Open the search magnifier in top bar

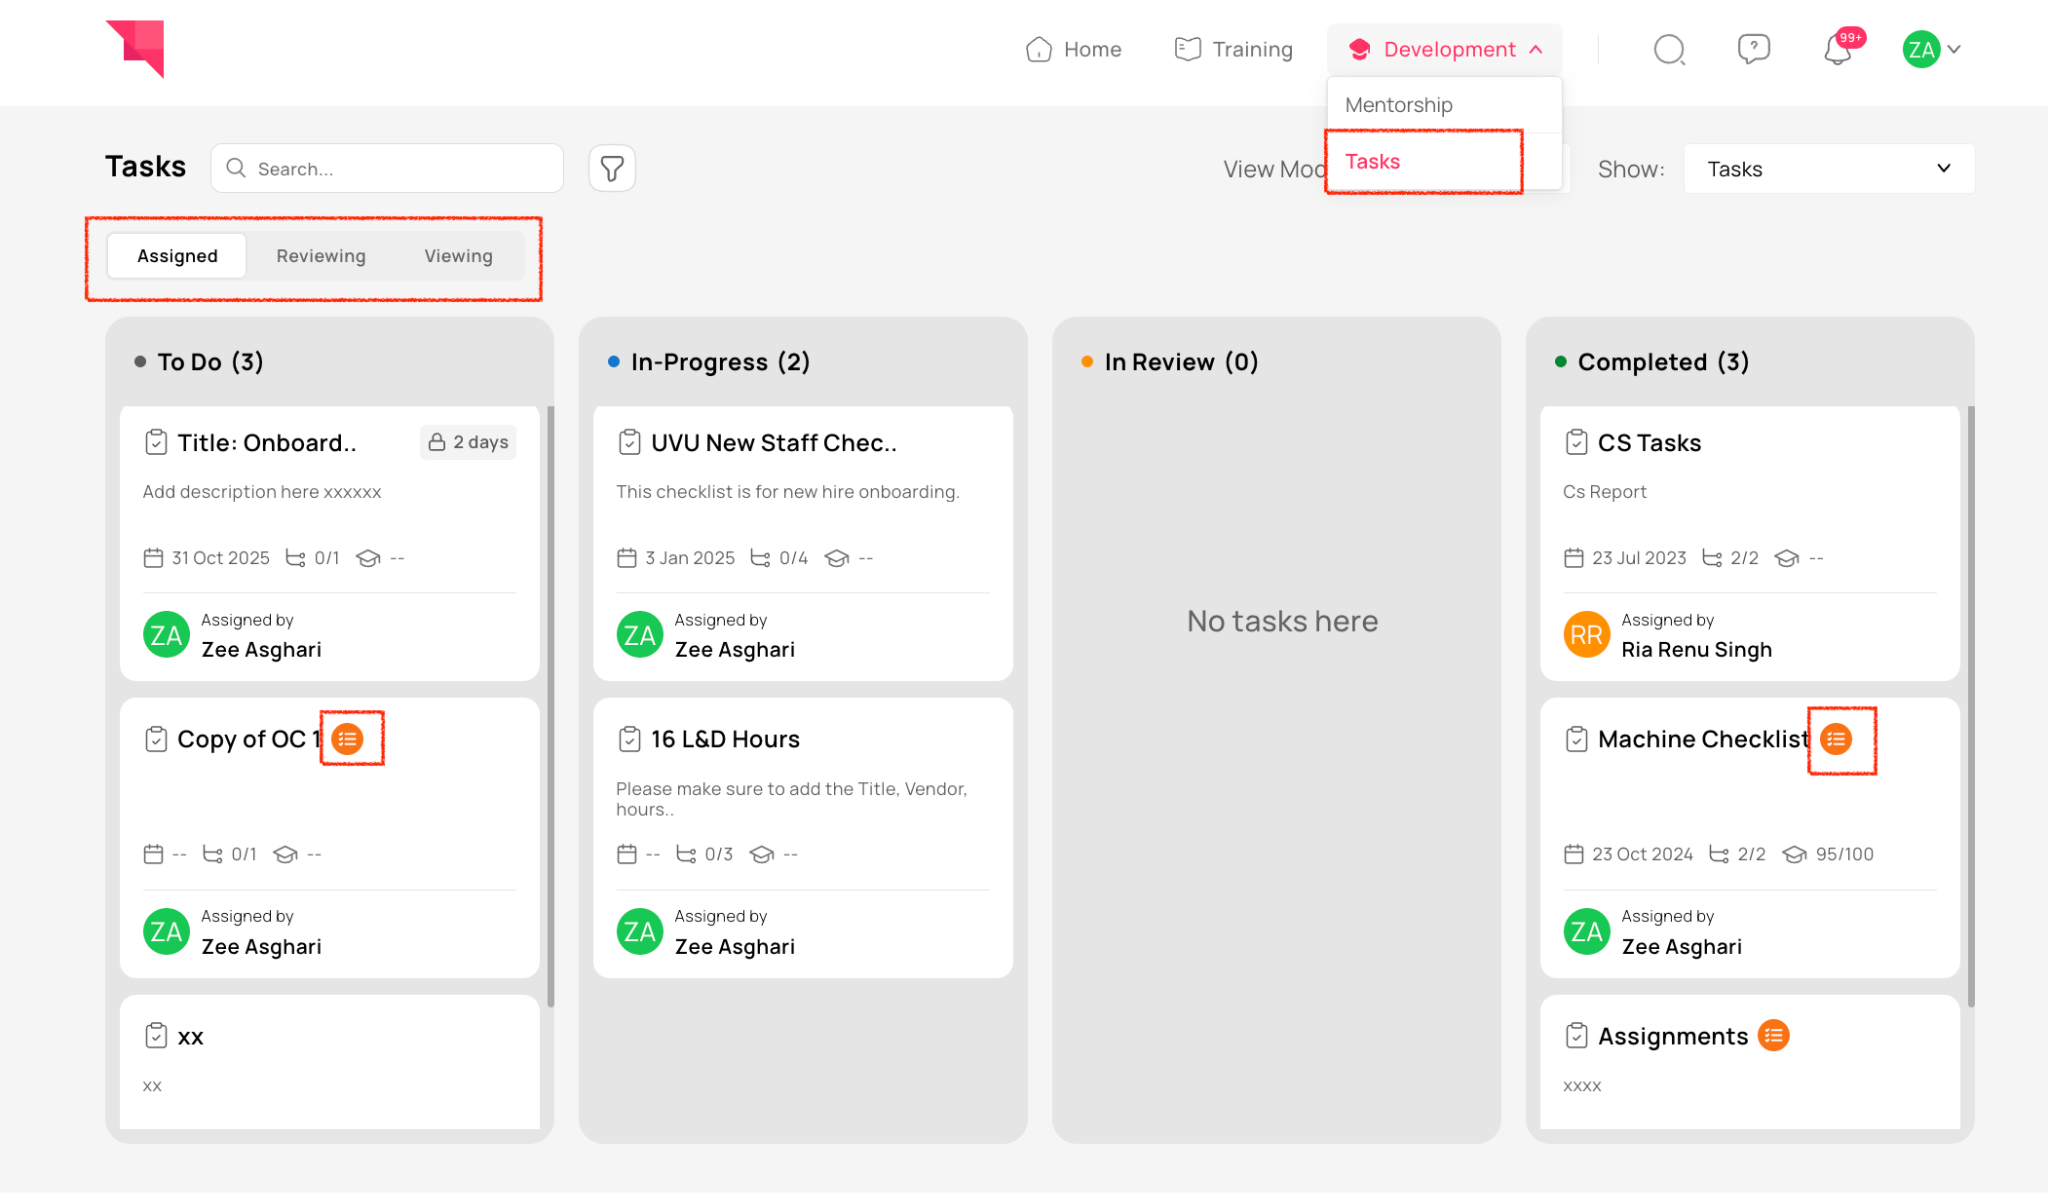[1669, 49]
